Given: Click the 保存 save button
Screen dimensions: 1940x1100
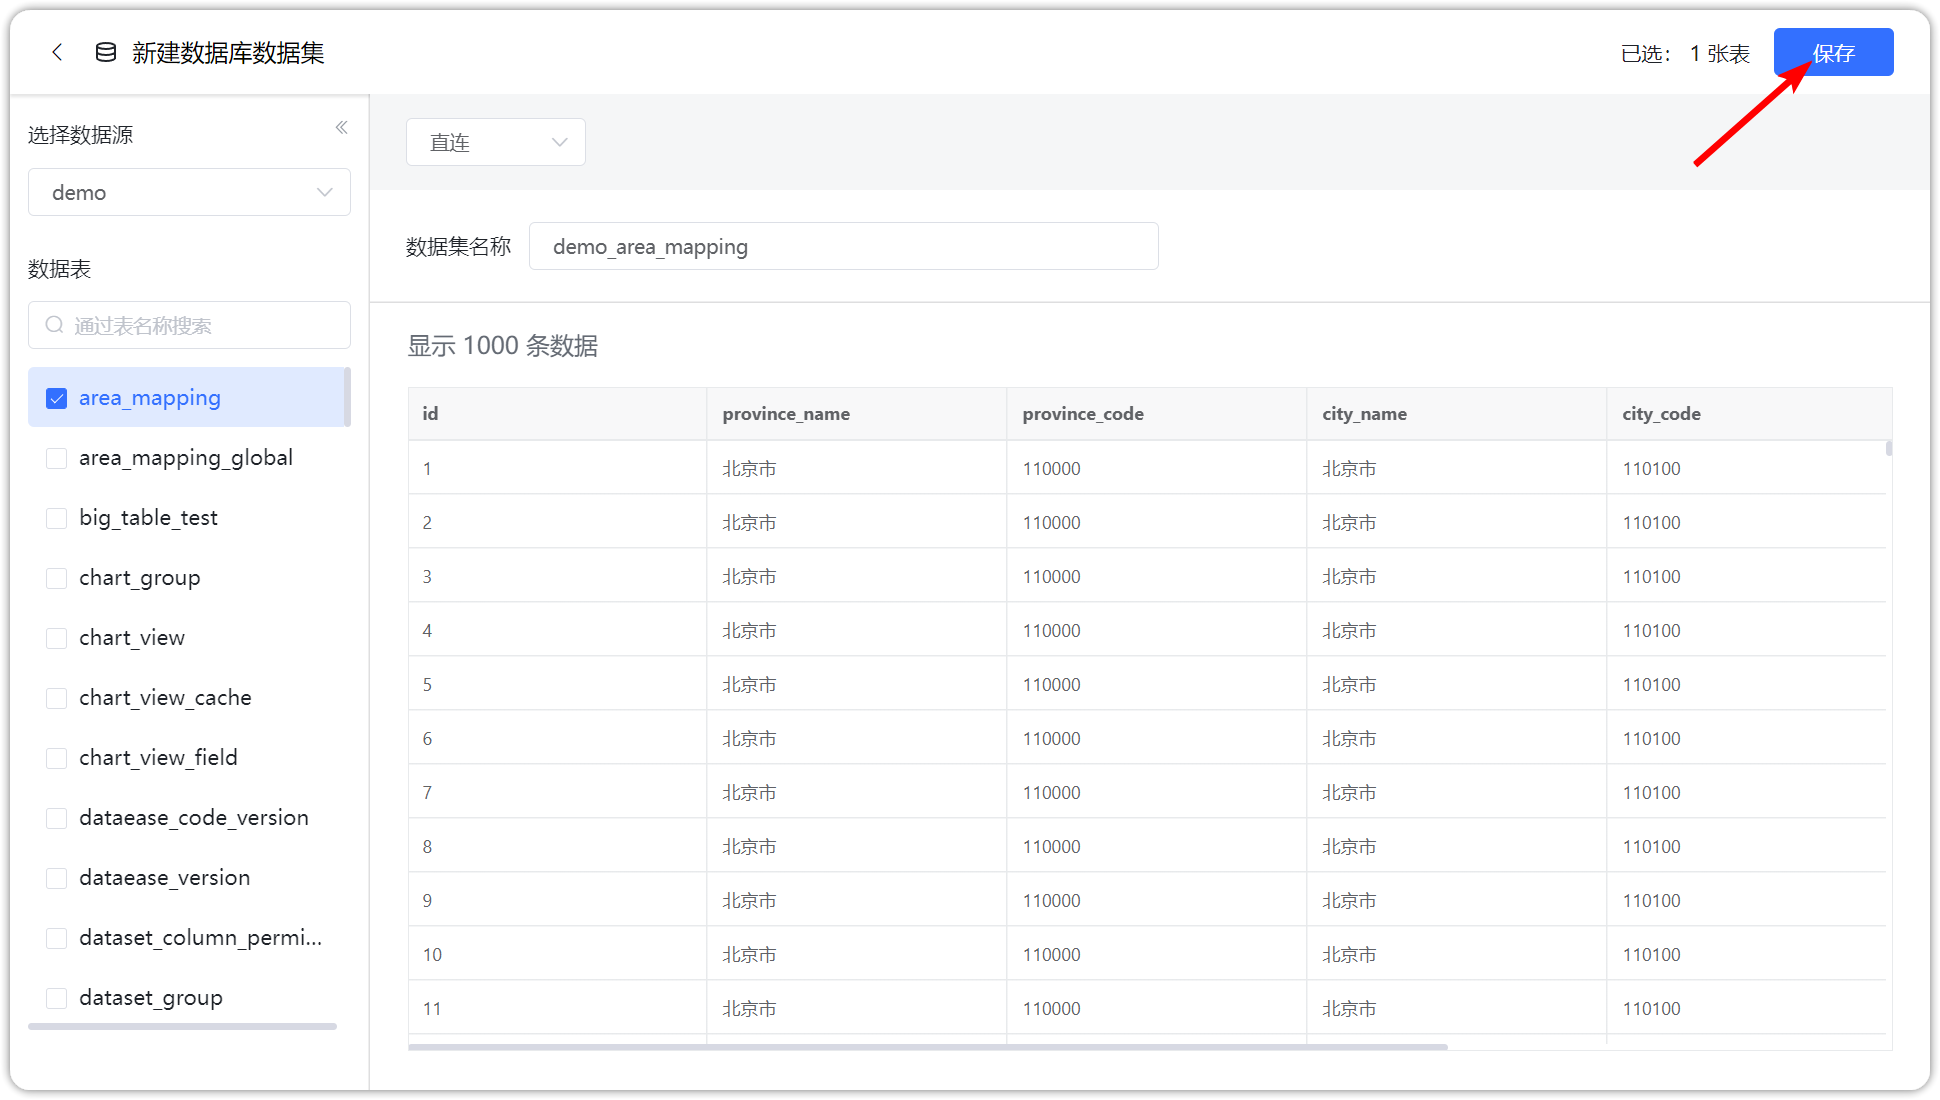Looking at the screenshot, I should tap(1832, 52).
